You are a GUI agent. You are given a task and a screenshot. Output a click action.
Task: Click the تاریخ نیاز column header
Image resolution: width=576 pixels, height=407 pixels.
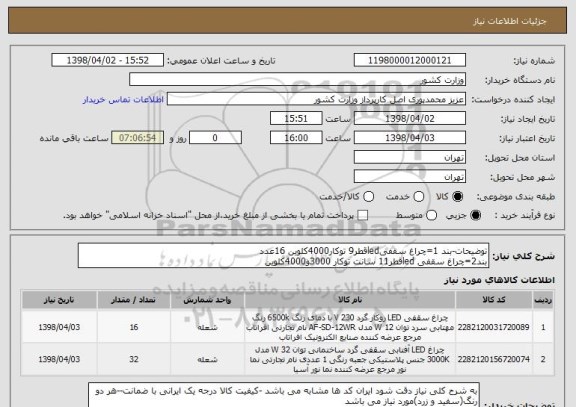click(x=59, y=300)
